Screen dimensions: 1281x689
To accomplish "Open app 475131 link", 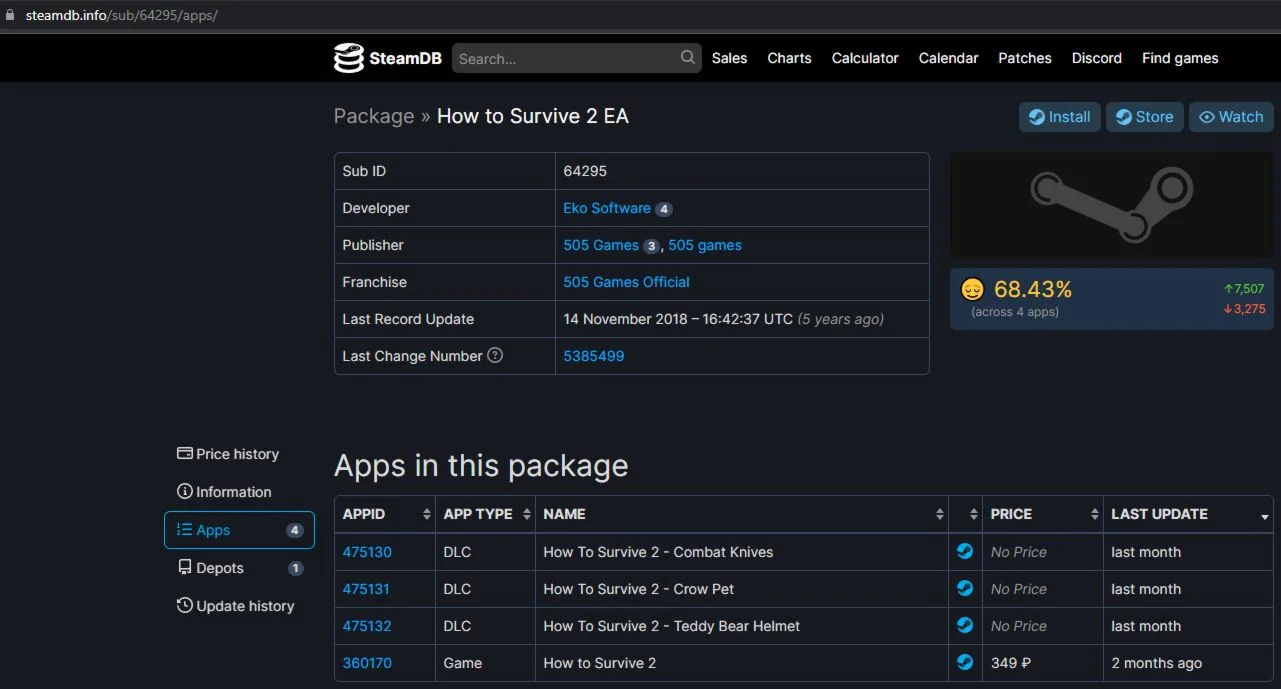I will point(366,589).
